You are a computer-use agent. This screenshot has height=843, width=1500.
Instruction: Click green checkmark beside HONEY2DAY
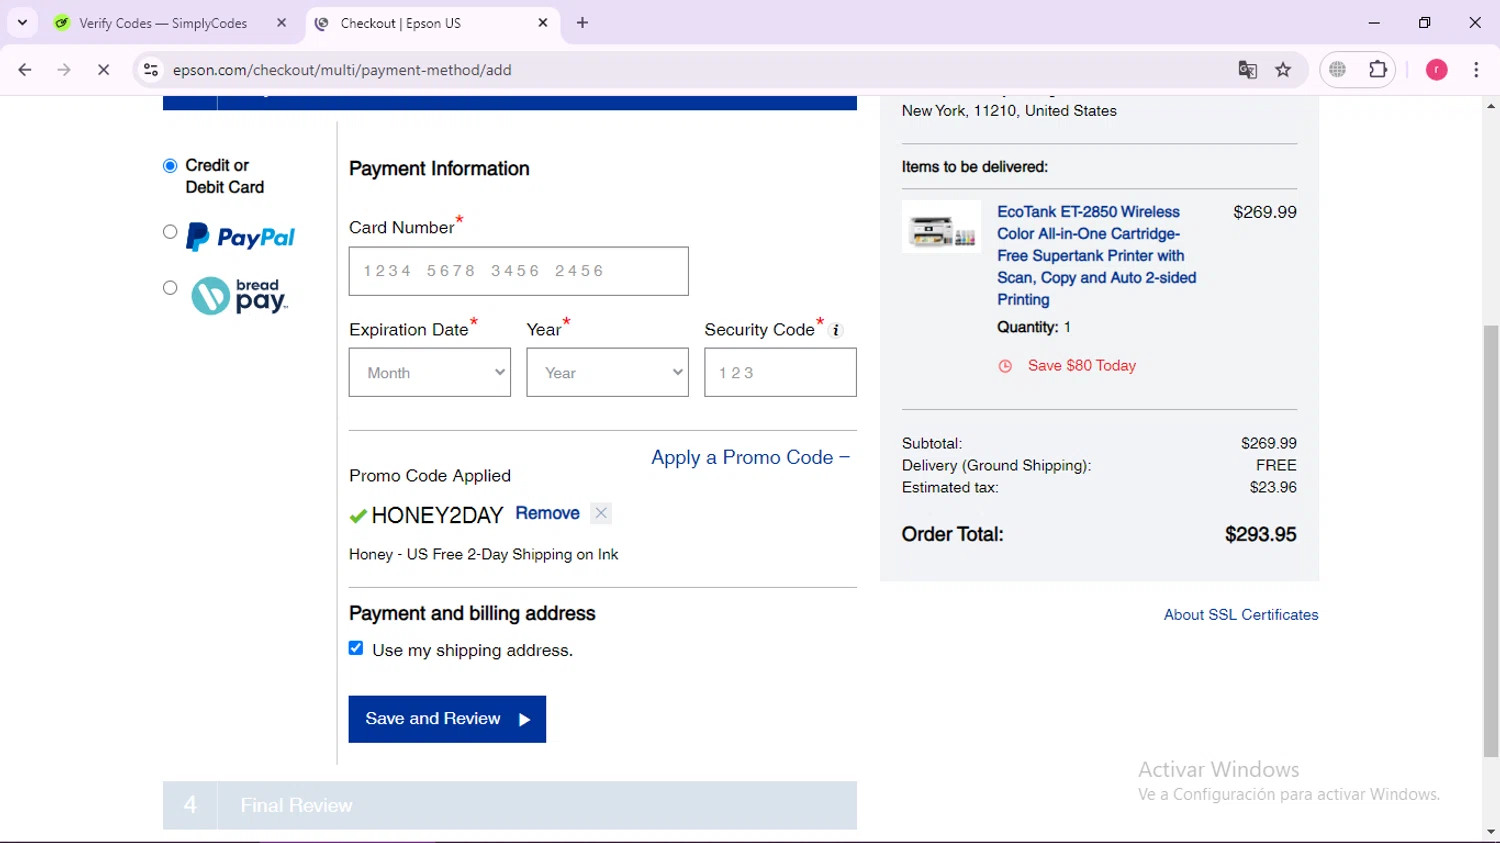click(358, 516)
